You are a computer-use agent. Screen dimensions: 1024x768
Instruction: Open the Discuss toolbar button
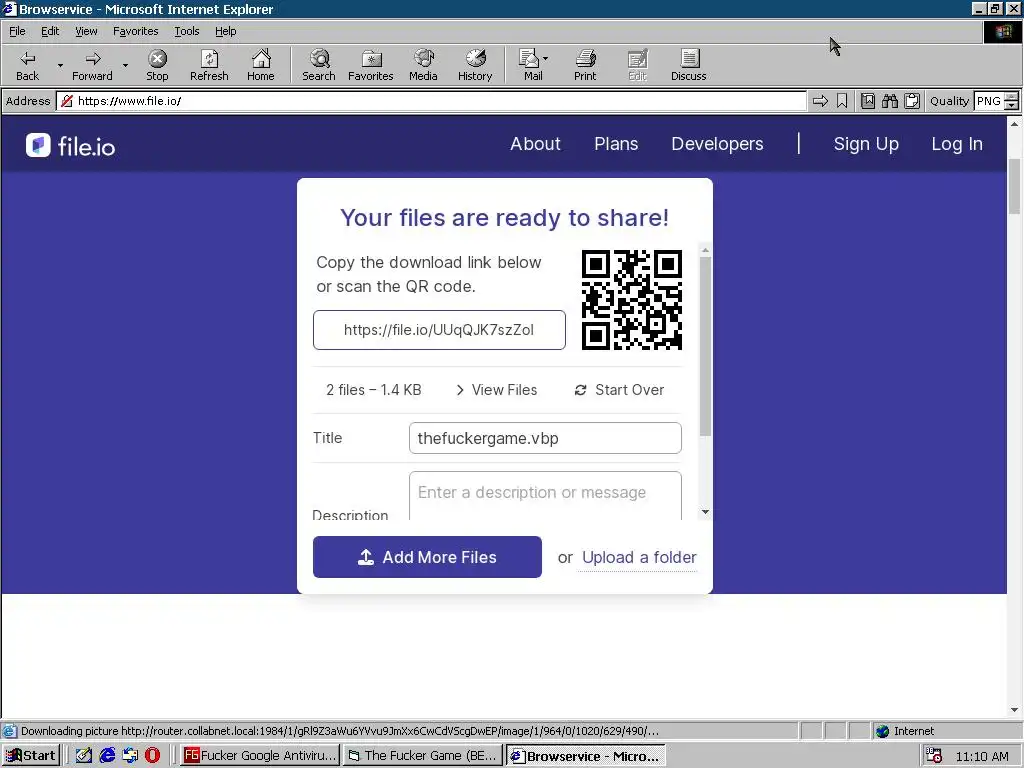pos(688,65)
